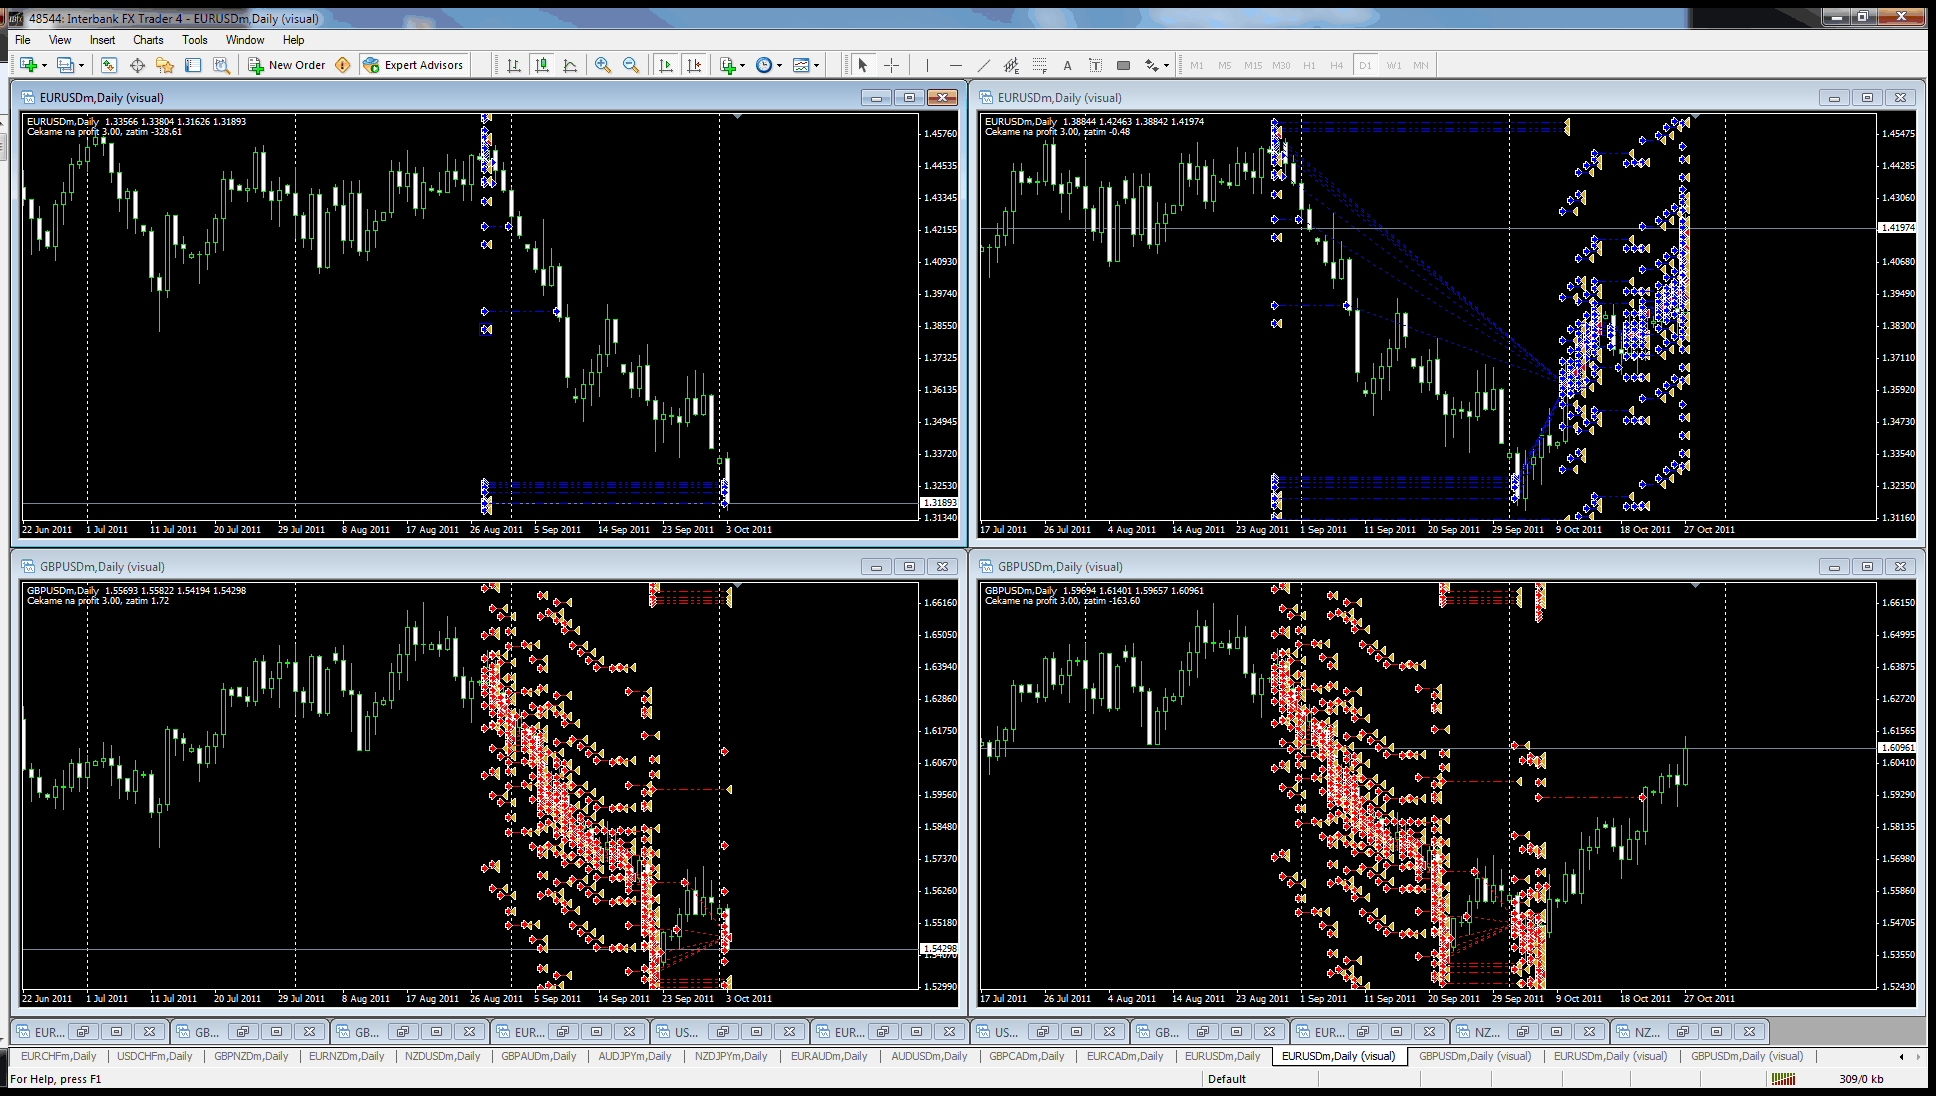Draw a horizontal line tool

(955, 65)
